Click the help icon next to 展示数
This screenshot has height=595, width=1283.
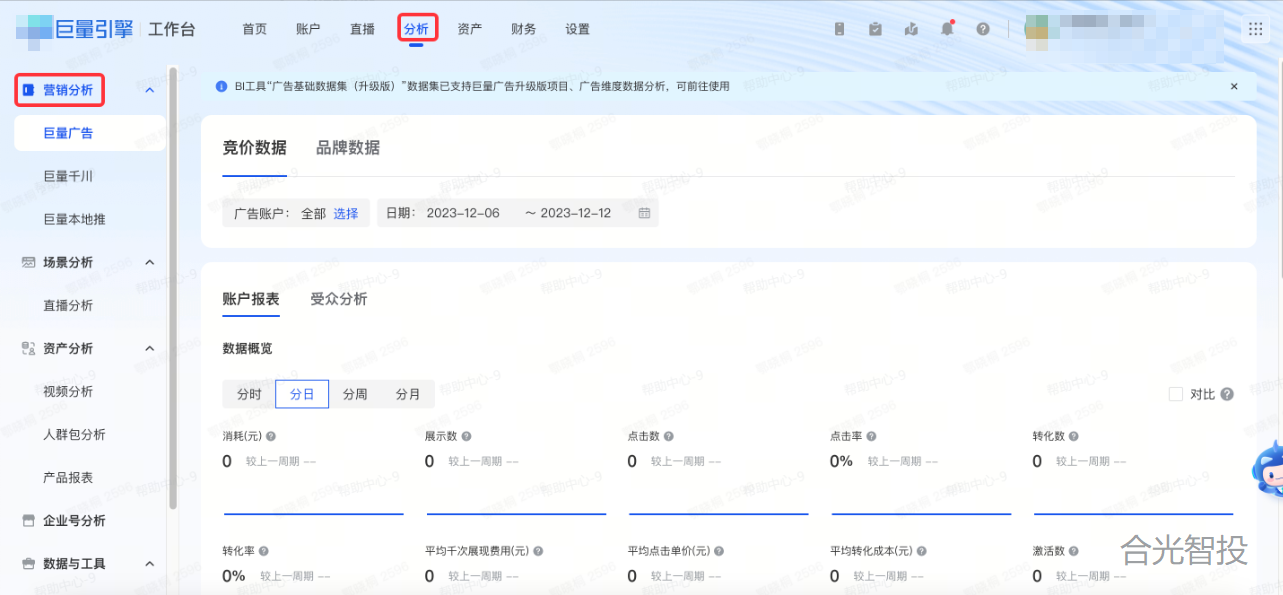[x=466, y=437]
